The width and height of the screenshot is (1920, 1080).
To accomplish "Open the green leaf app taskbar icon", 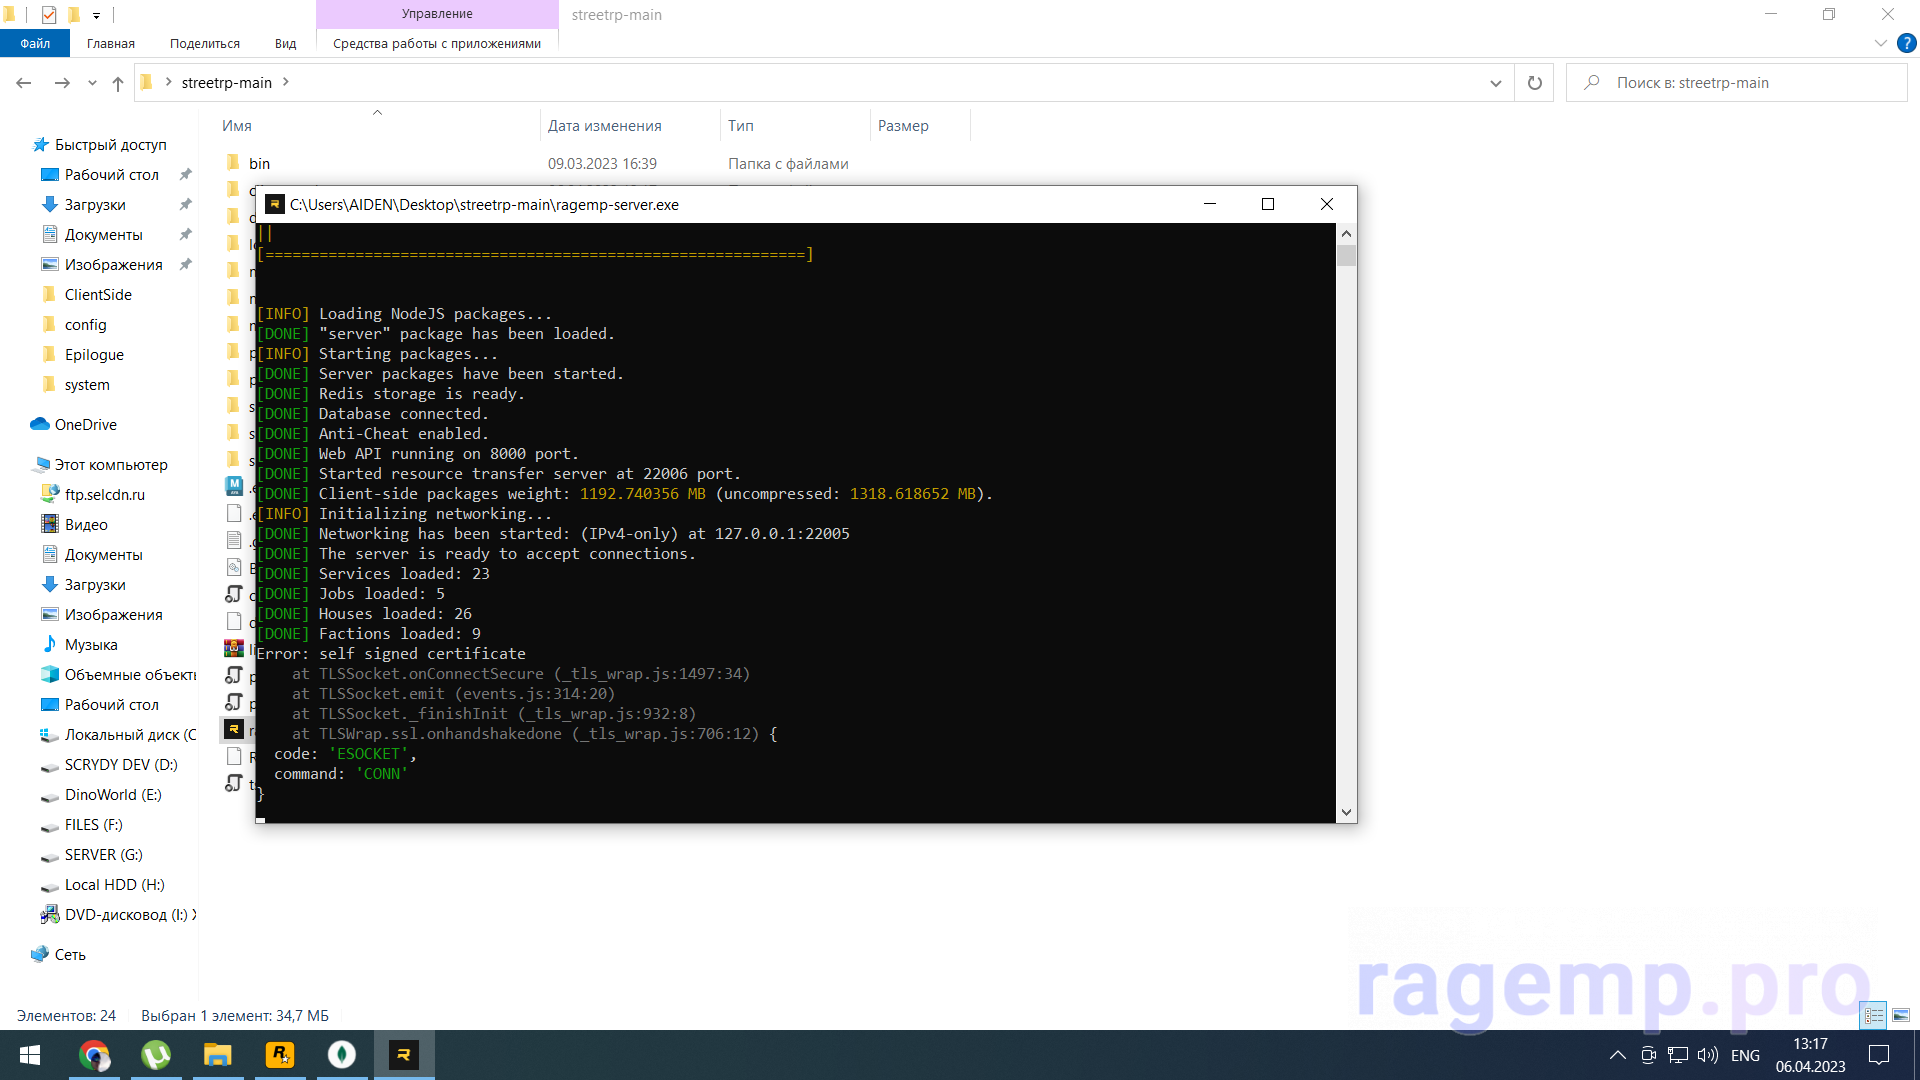I will (342, 1055).
